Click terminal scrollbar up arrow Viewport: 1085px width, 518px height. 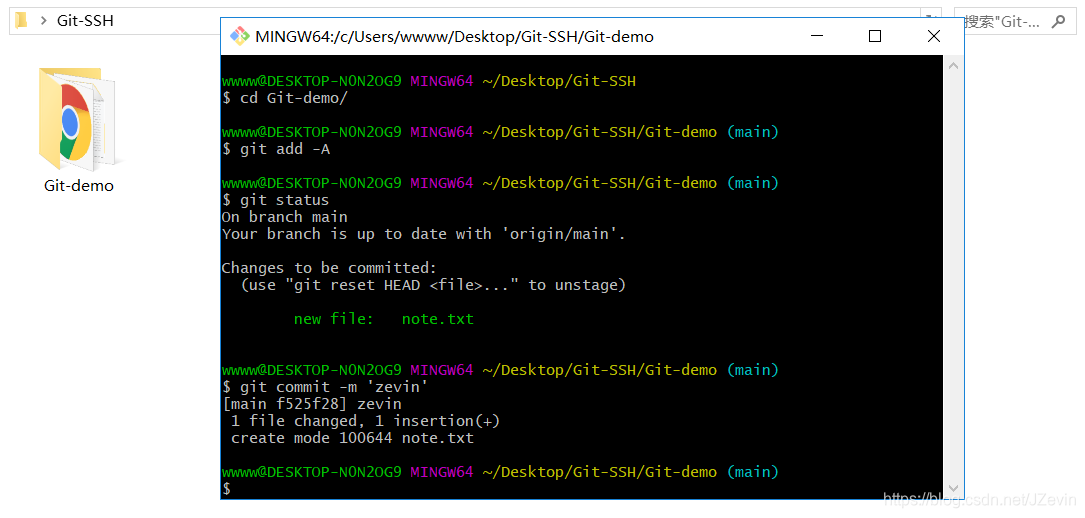click(x=953, y=66)
